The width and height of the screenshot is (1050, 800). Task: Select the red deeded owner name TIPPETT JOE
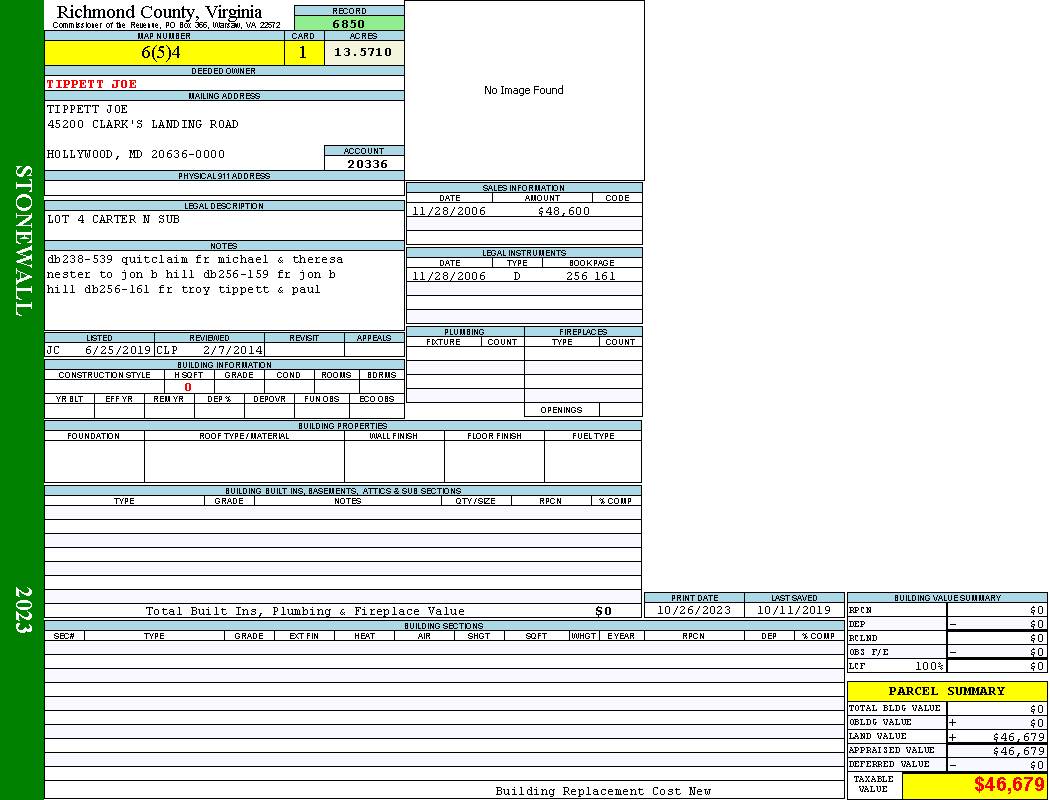click(x=92, y=84)
